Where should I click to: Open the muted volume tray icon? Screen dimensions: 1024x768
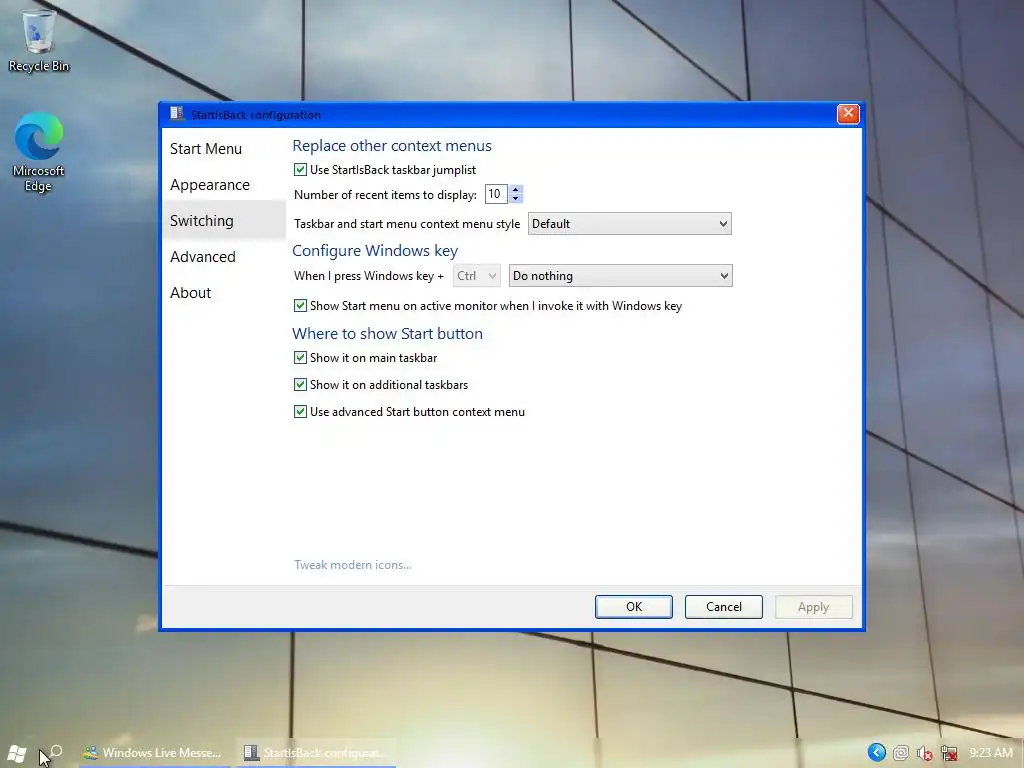point(924,754)
